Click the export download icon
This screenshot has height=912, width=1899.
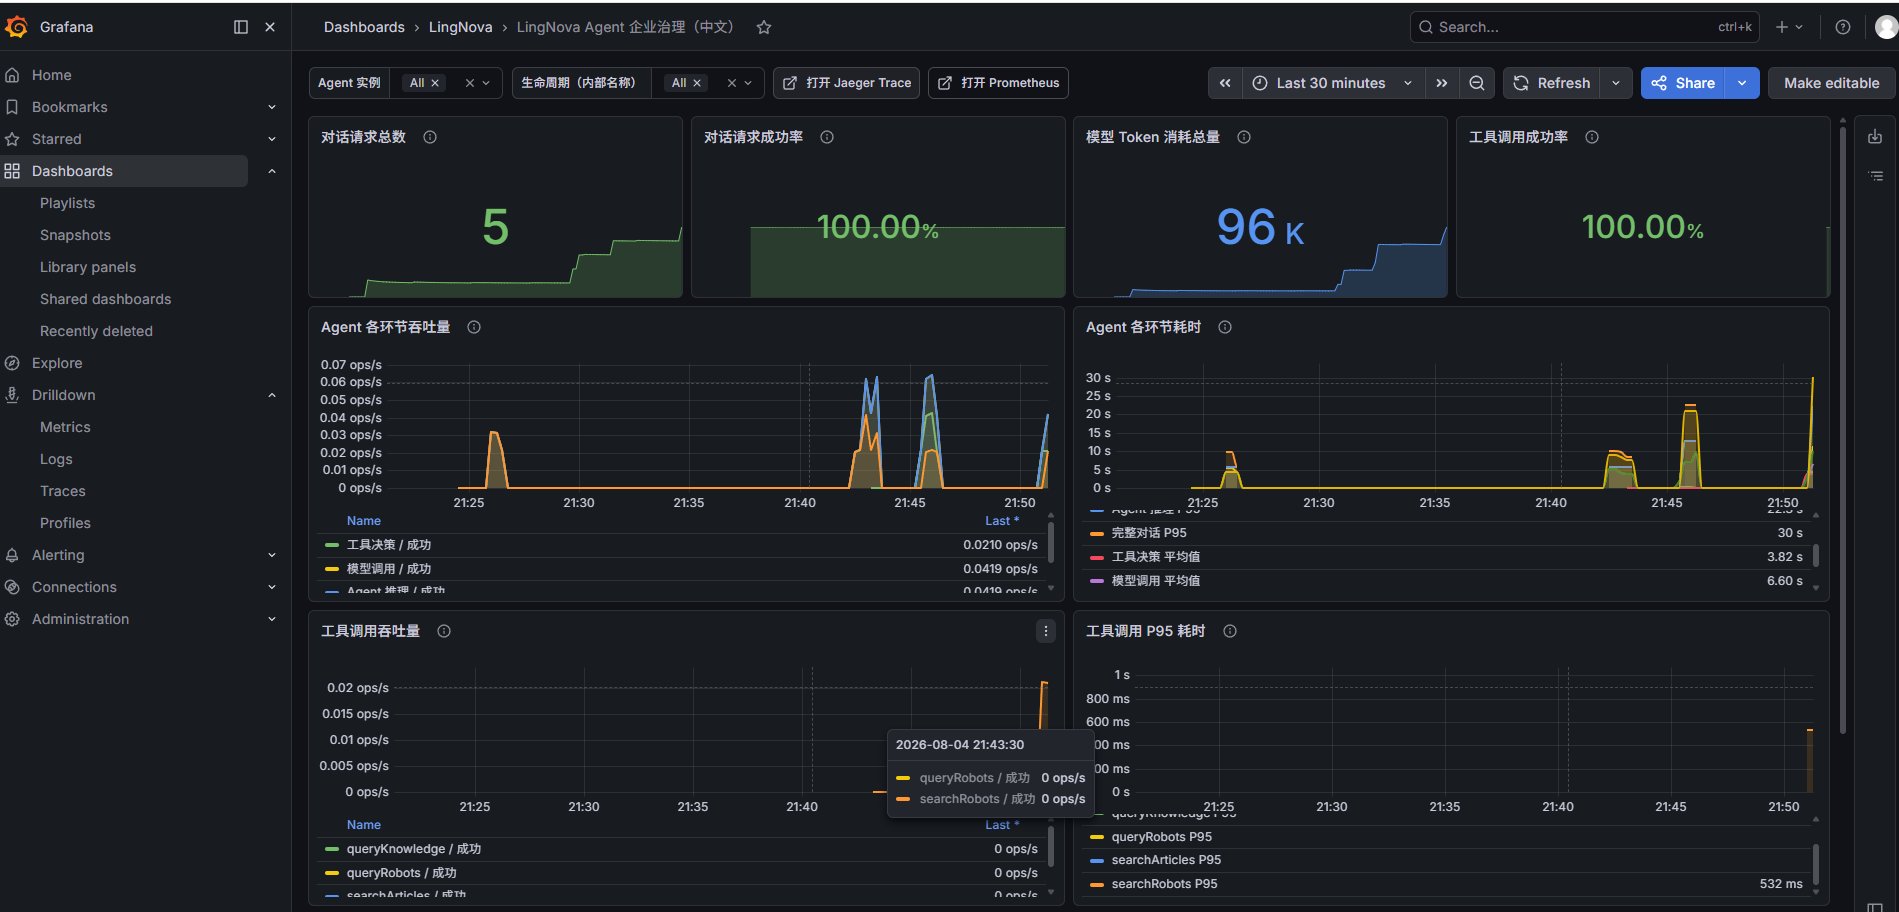click(x=1875, y=137)
